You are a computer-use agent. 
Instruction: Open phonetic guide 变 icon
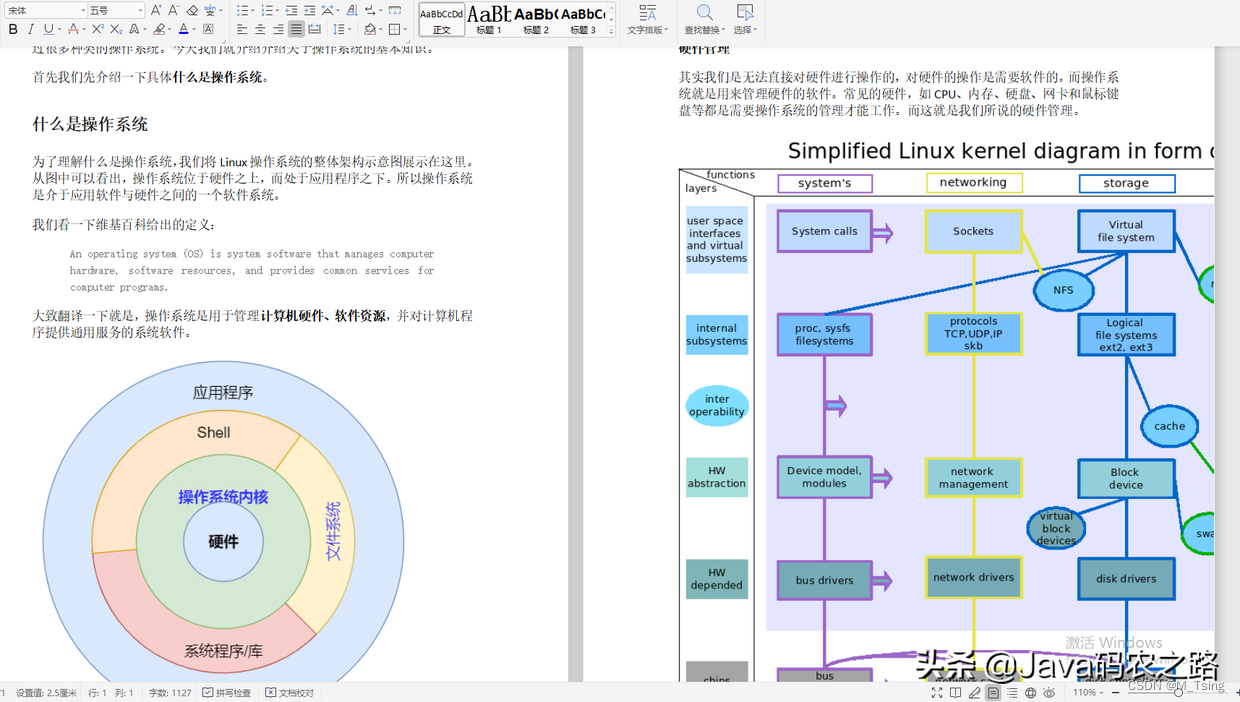(210, 10)
